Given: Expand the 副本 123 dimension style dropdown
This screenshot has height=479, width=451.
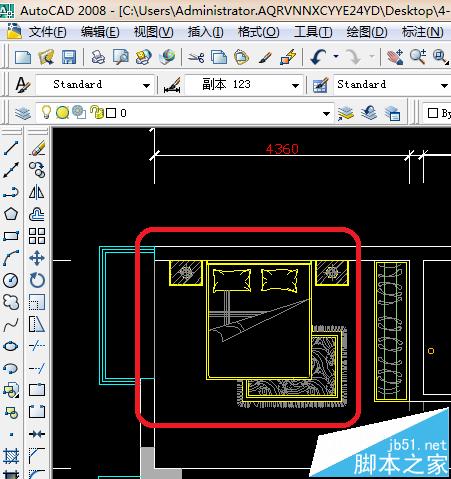Looking at the screenshot, I should point(295,85).
